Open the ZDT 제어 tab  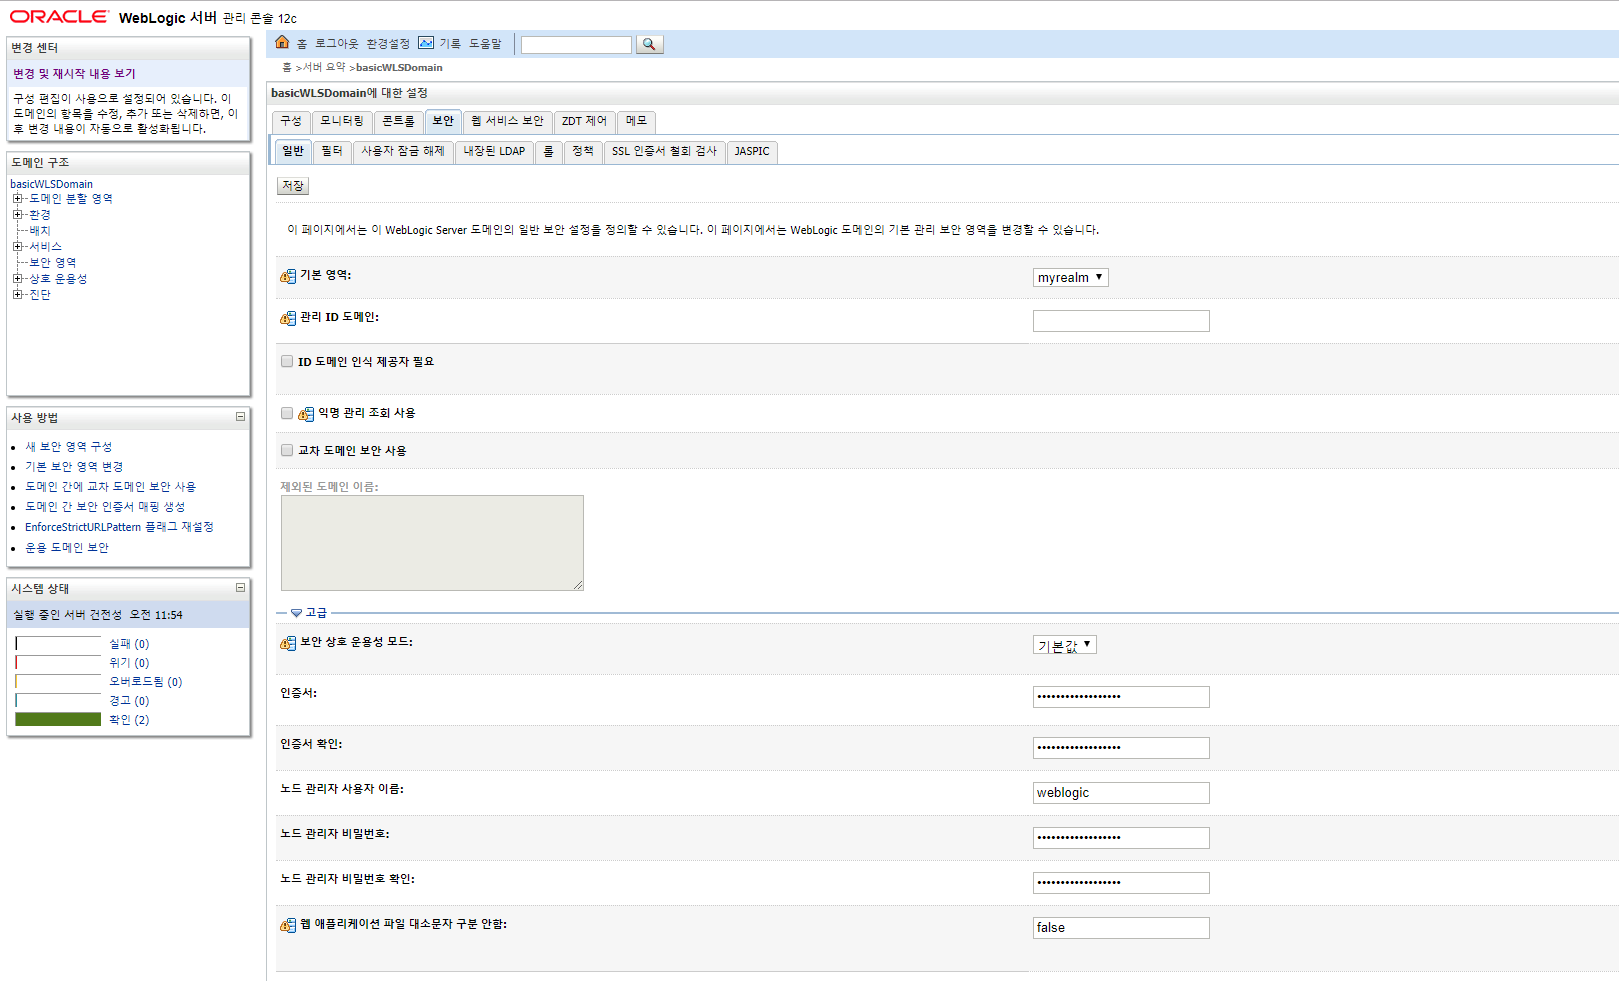pos(584,121)
